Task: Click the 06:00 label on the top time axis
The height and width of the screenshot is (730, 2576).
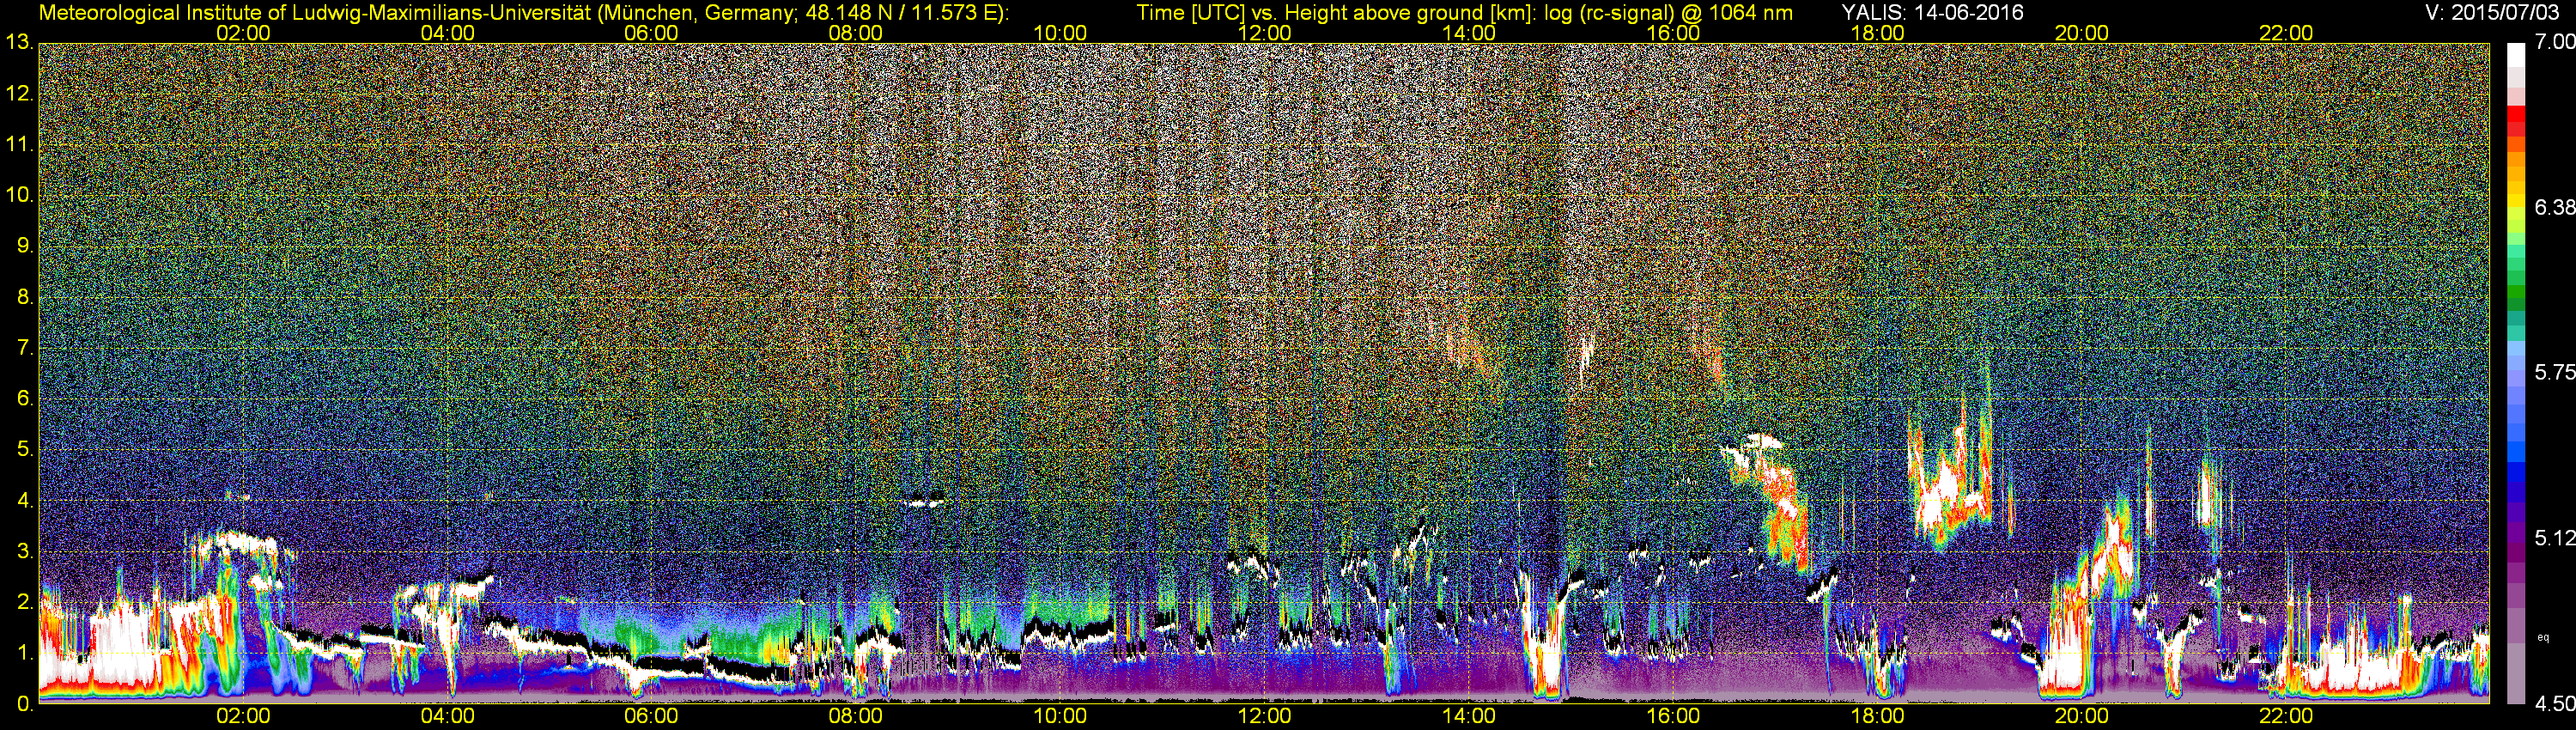Action: point(651,33)
